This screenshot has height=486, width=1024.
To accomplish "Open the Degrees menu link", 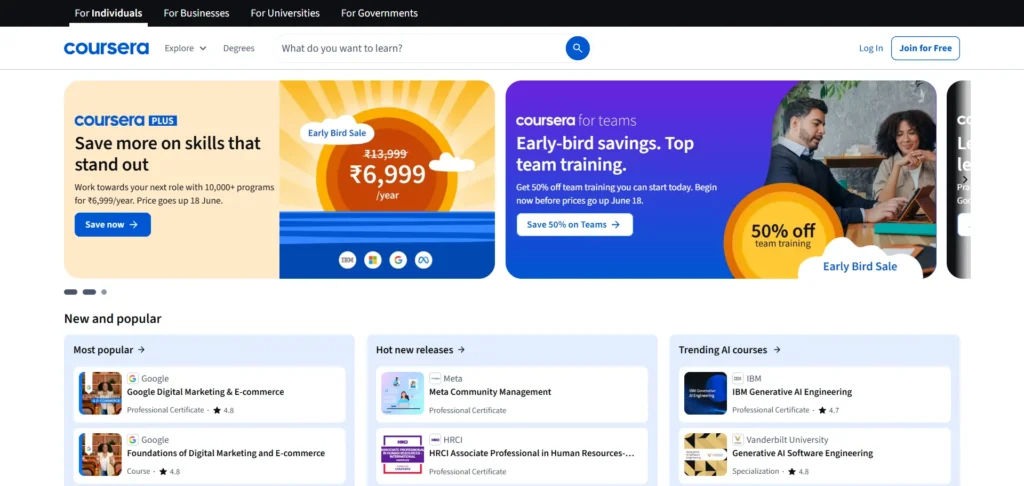I will 239,48.
